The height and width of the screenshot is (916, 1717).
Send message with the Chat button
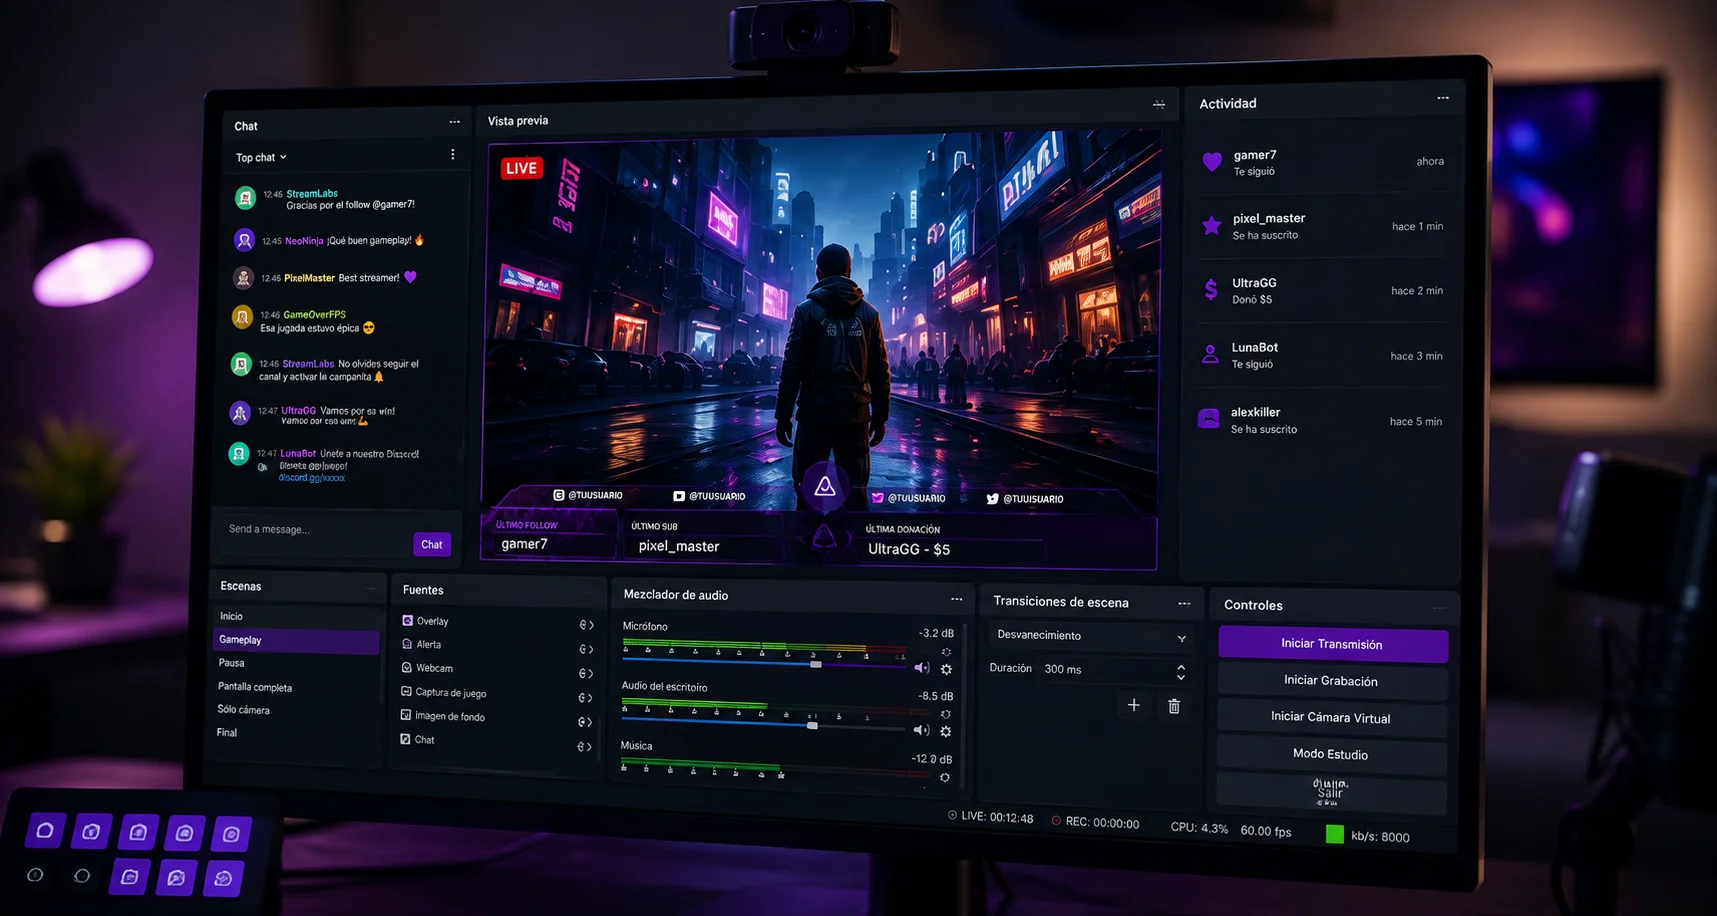pyautogui.click(x=432, y=545)
